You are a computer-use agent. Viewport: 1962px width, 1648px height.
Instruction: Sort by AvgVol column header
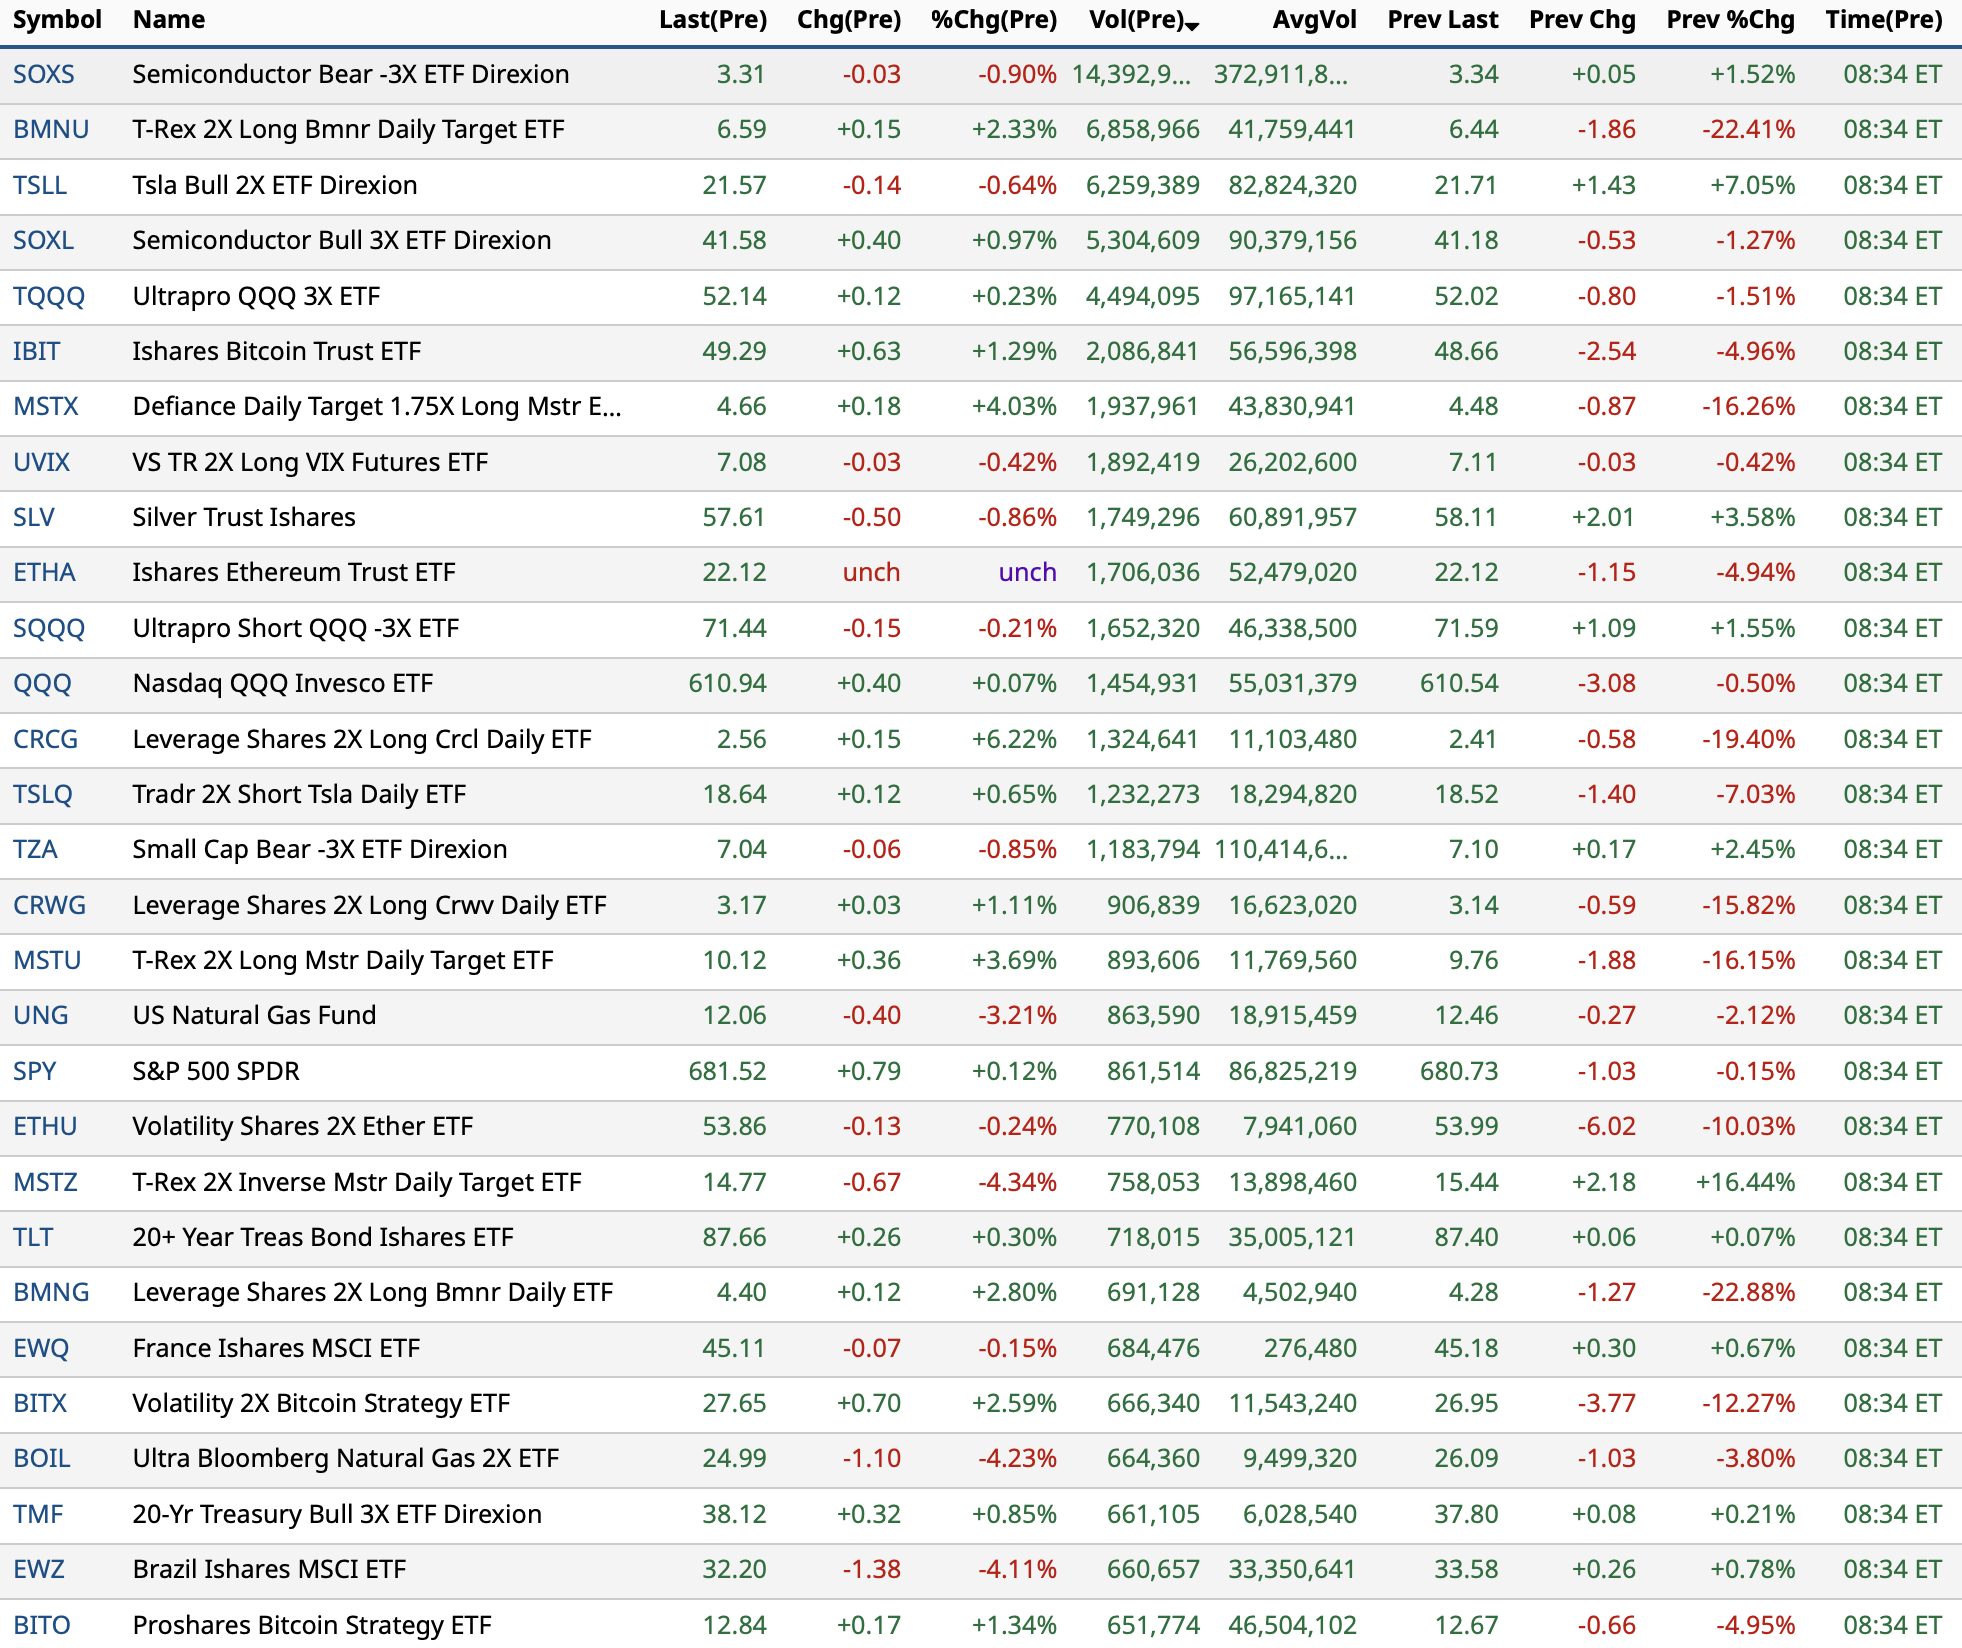(1314, 20)
